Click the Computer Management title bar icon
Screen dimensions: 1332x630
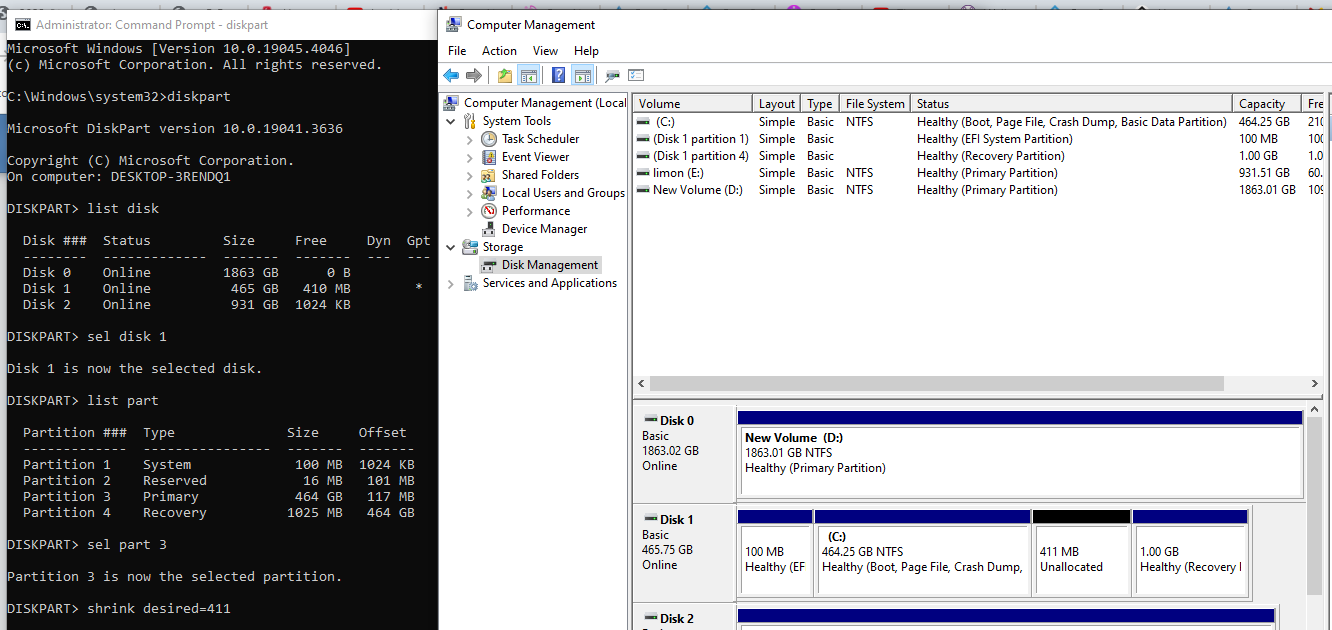pos(453,25)
